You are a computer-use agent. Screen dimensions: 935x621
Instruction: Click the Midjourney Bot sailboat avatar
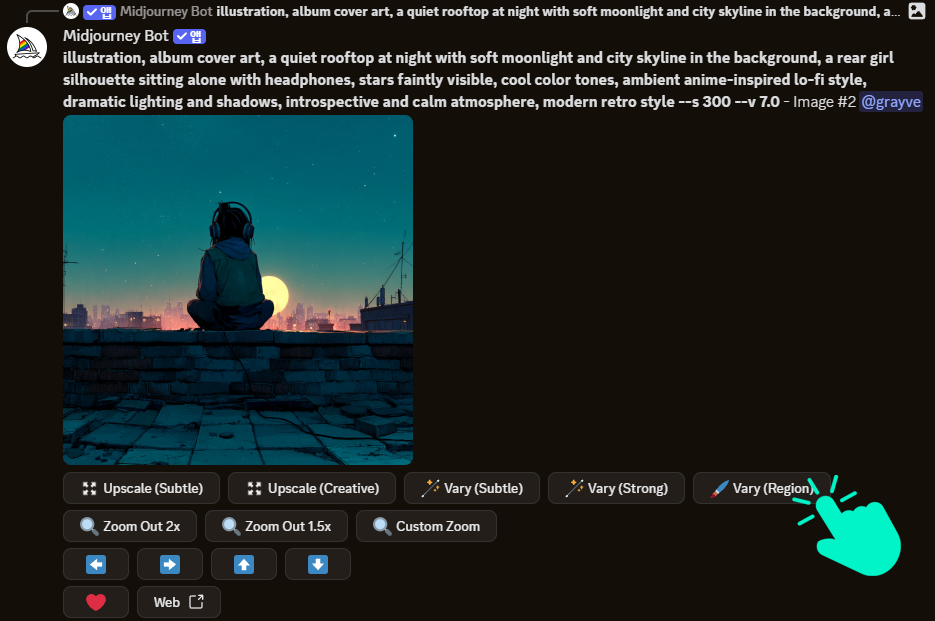[27, 47]
